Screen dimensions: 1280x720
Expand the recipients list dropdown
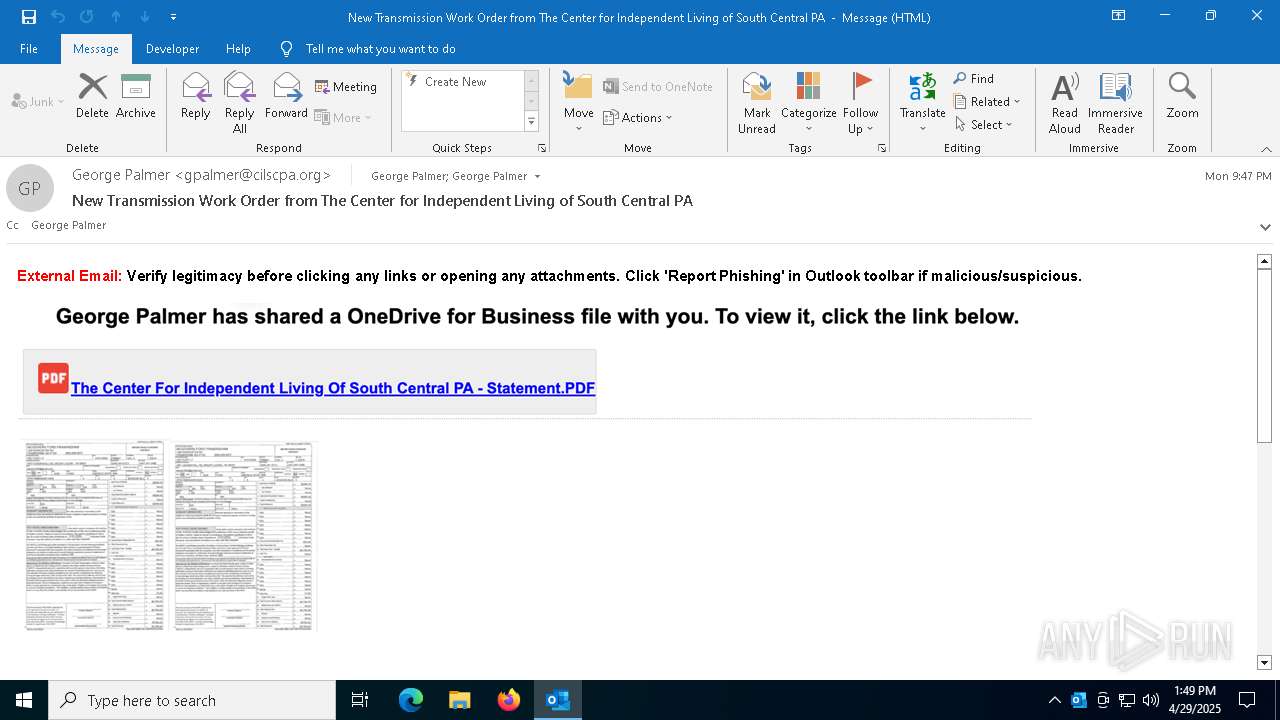[x=537, y=176]
